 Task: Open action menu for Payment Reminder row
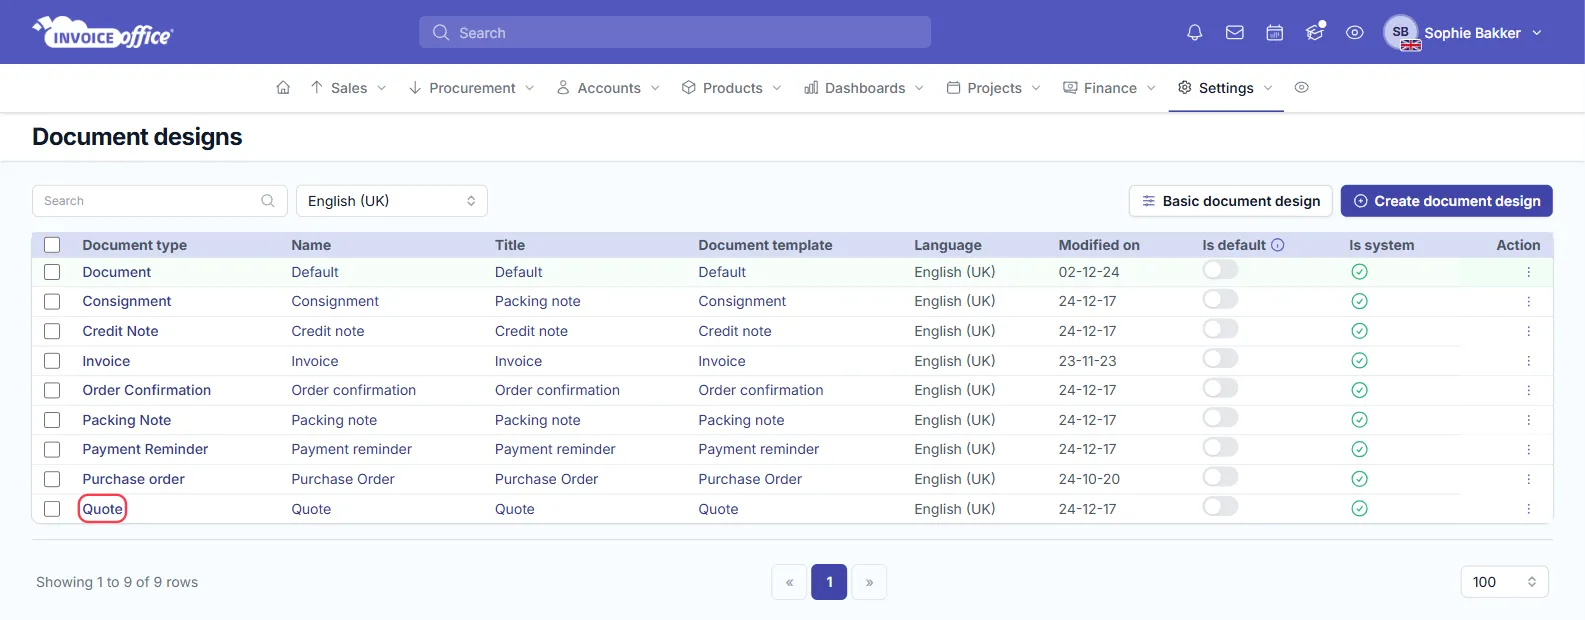point(1528,450)
